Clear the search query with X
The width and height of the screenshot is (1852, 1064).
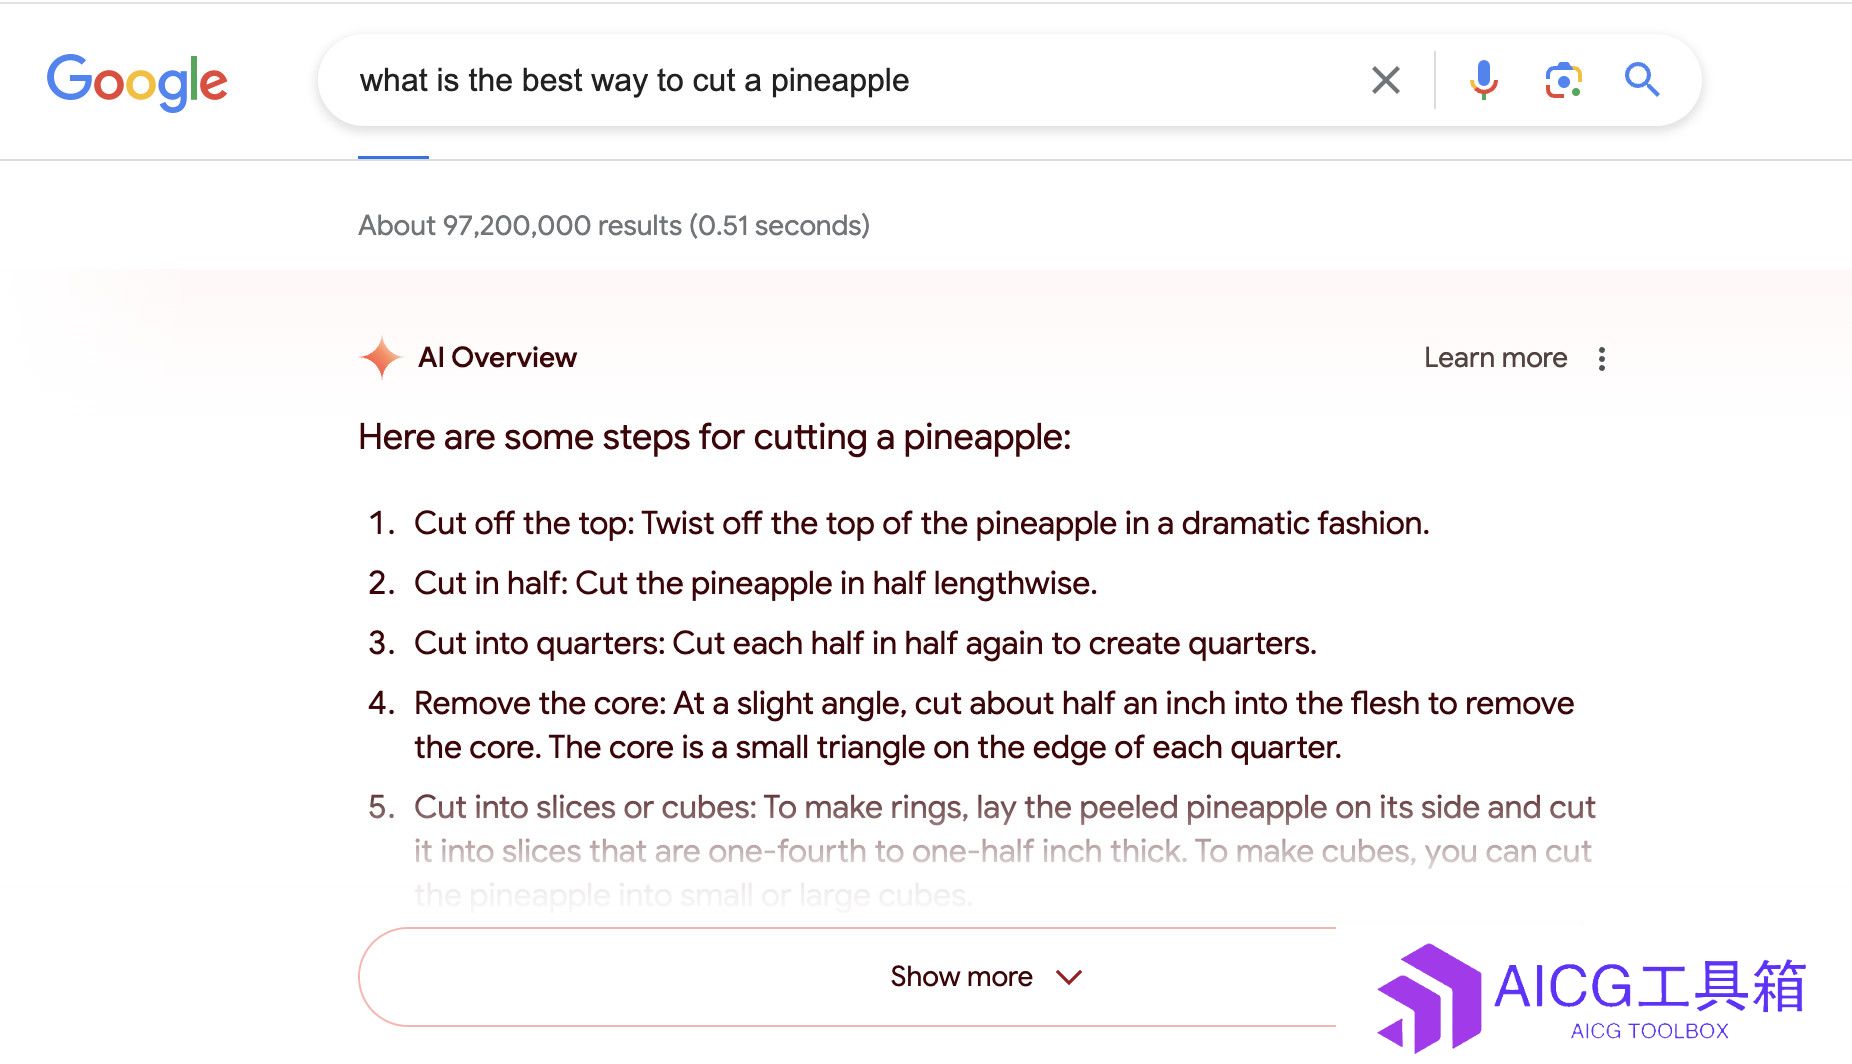point(1386,80)
